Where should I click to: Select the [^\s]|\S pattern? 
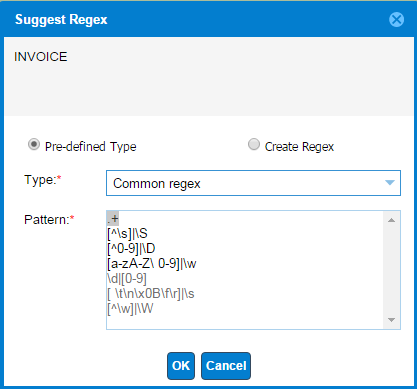tap(127, 234)
